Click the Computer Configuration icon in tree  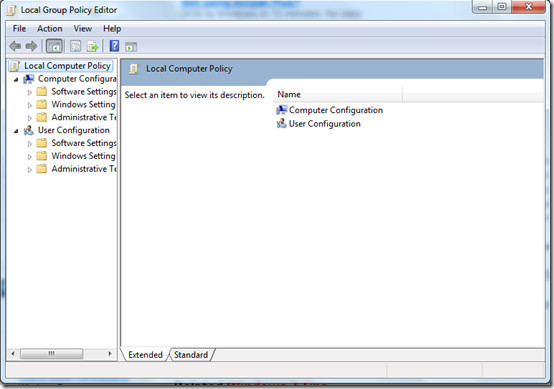(29, 79)
